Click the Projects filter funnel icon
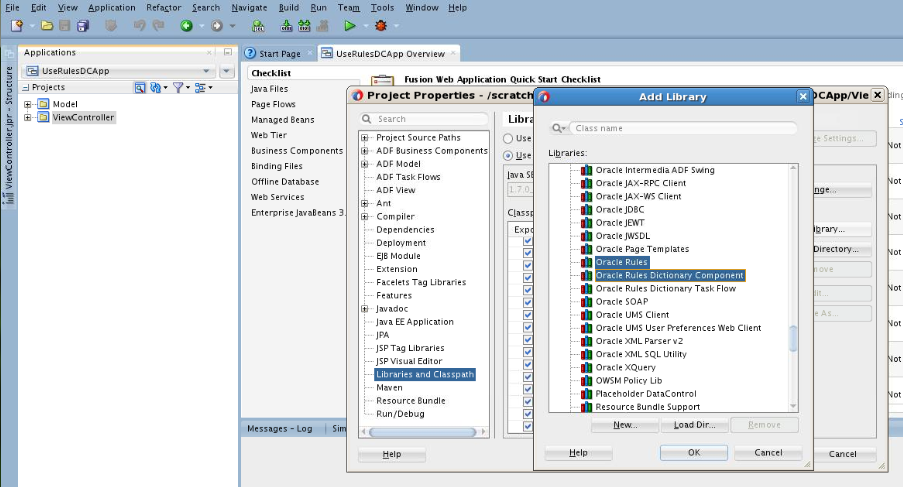The height and width of the screenshot is (487, 903). pos(178,87)
